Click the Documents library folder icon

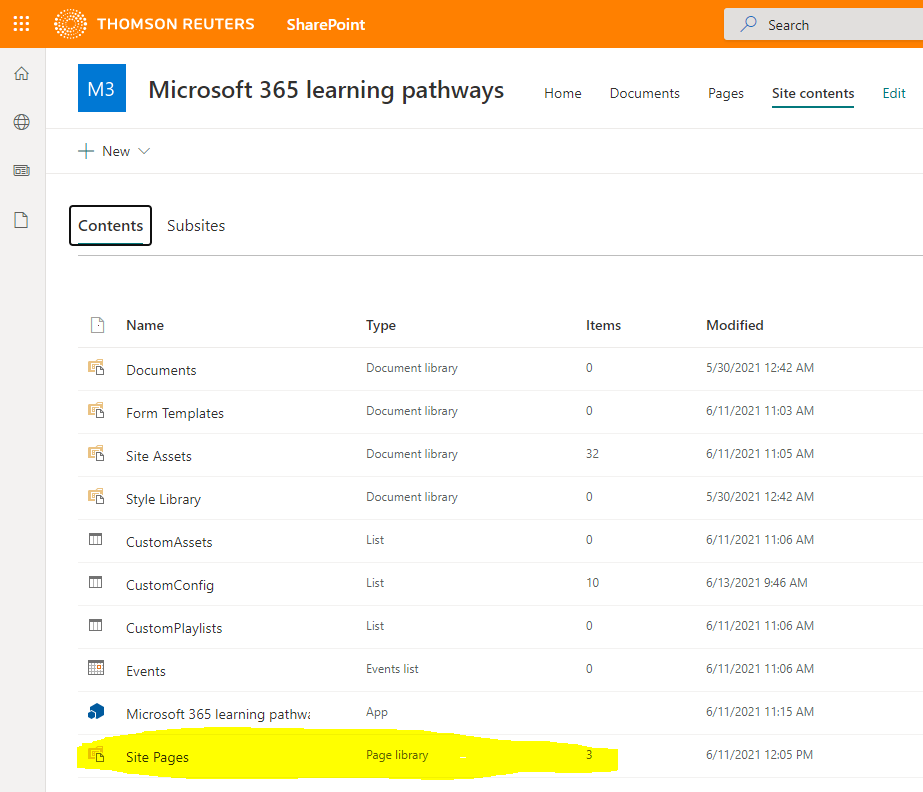pos(97,369)
